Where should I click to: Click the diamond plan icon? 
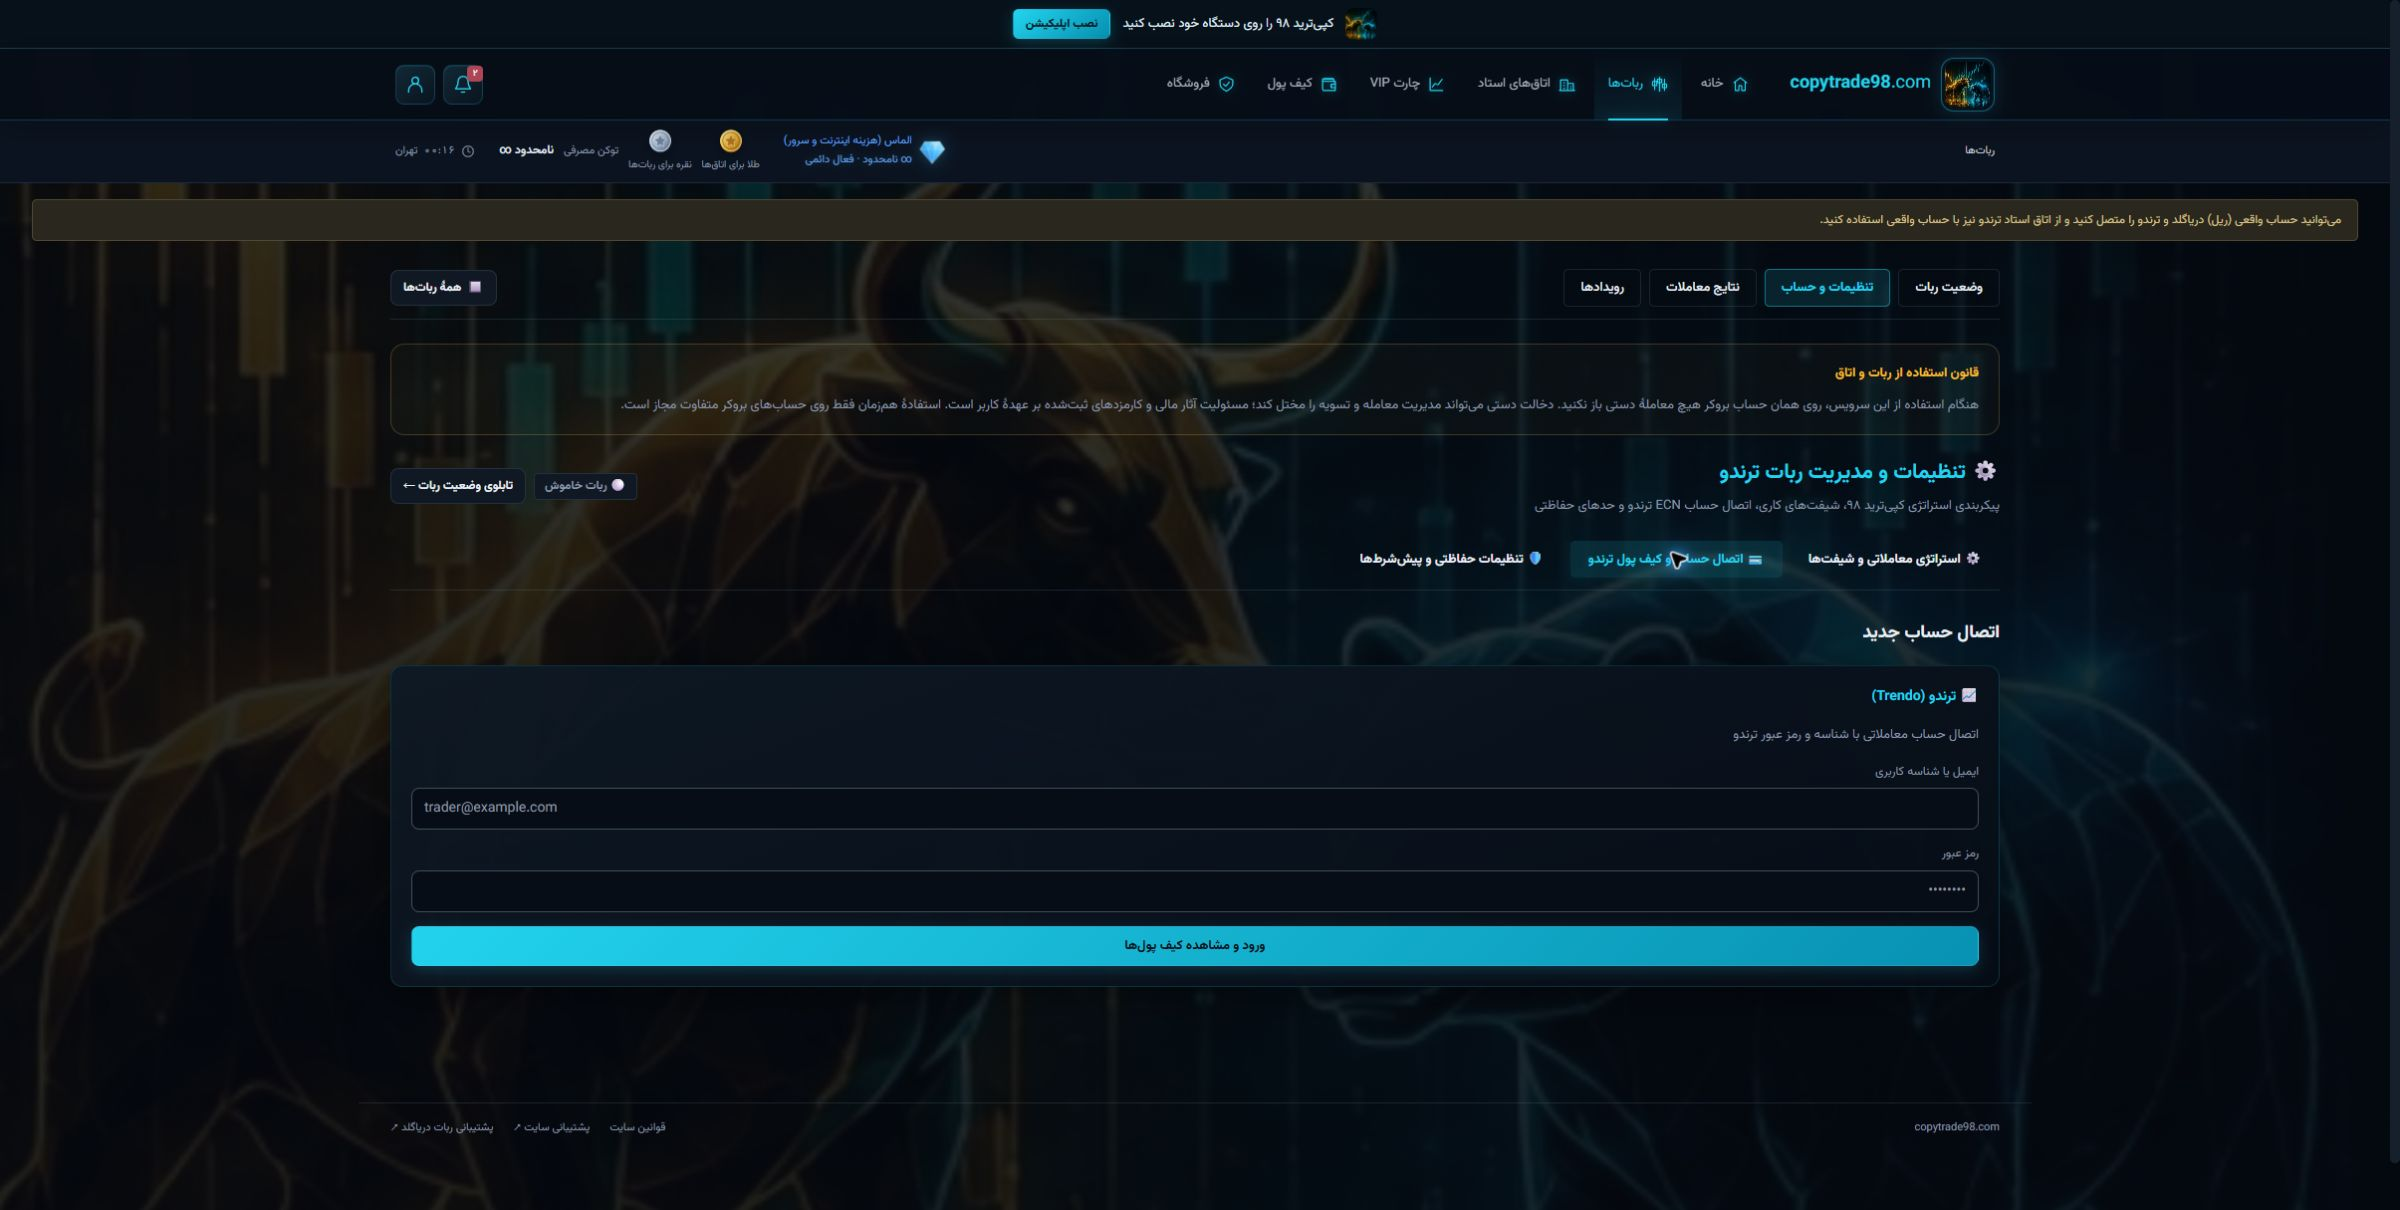click(x=932, y=151)
